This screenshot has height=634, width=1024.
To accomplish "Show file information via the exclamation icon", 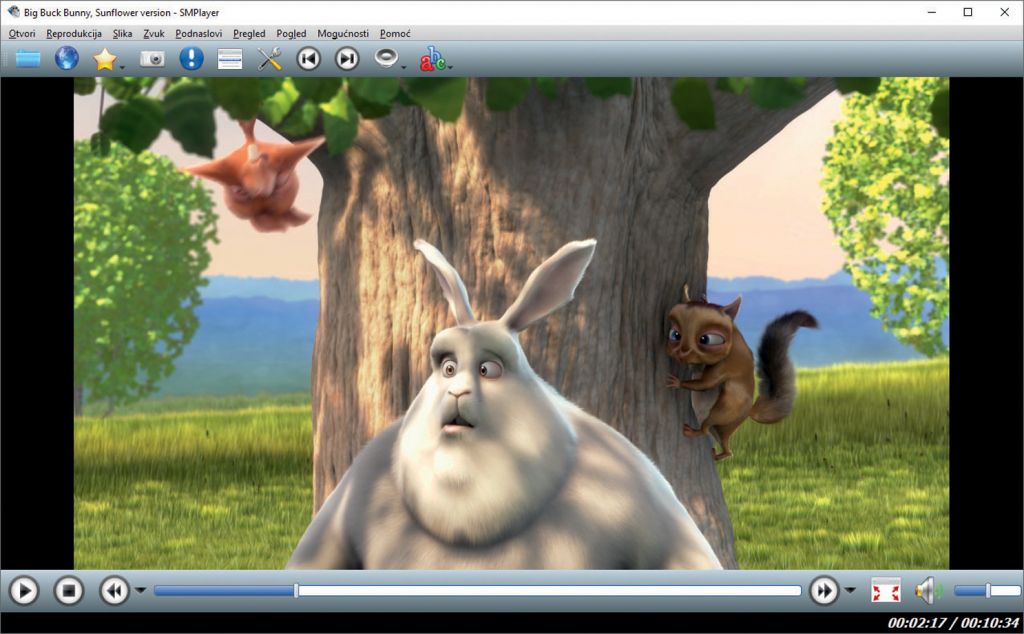I will point(191,59).
